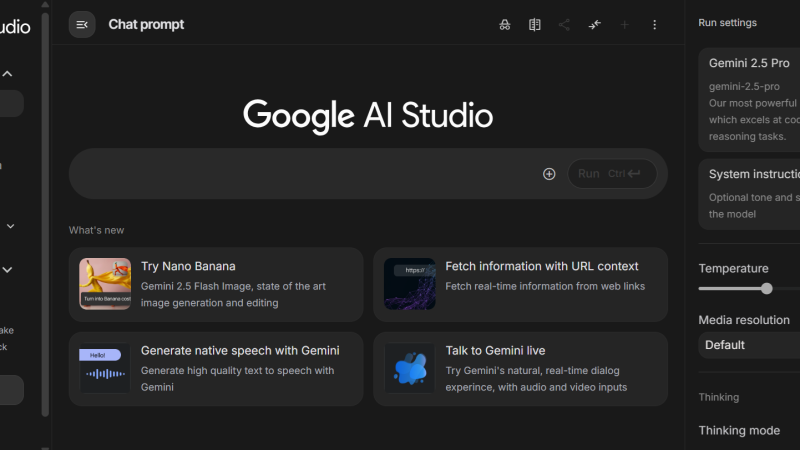Click the Run button
The height and width of the screenshot is (450, 800).
point(612,174)
